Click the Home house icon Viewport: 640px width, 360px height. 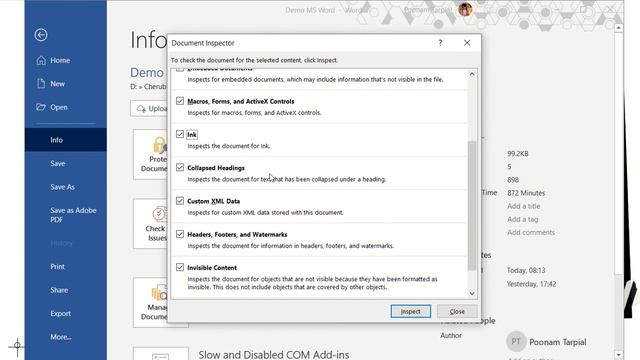pos(41,60)
